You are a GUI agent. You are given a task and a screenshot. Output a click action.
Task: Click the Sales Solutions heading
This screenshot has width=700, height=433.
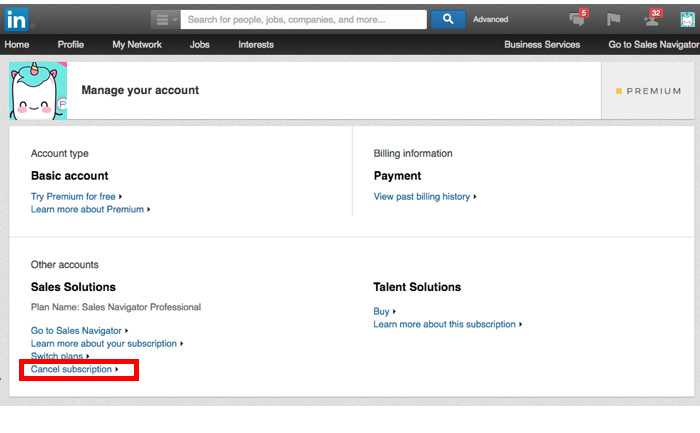[x=73, y=287]
